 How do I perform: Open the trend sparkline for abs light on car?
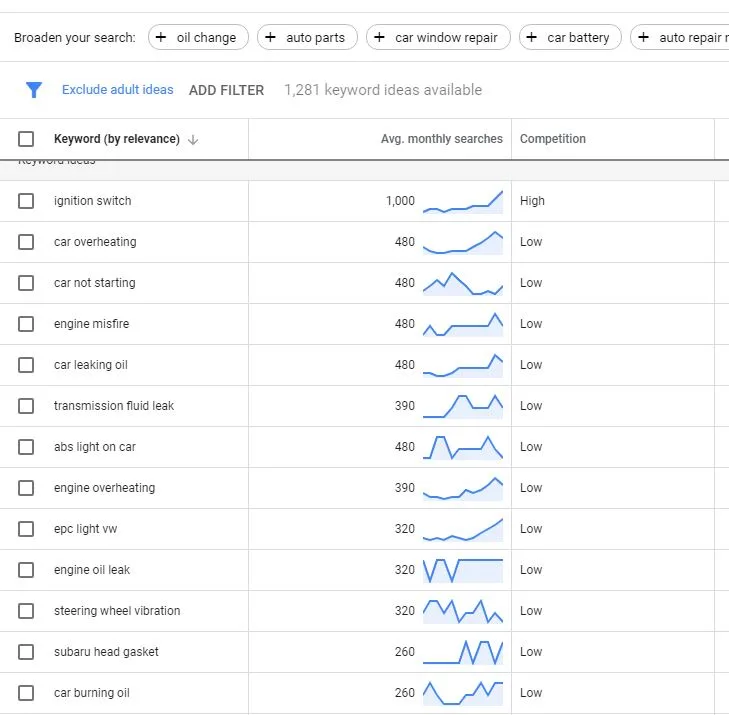pos(463,447)
